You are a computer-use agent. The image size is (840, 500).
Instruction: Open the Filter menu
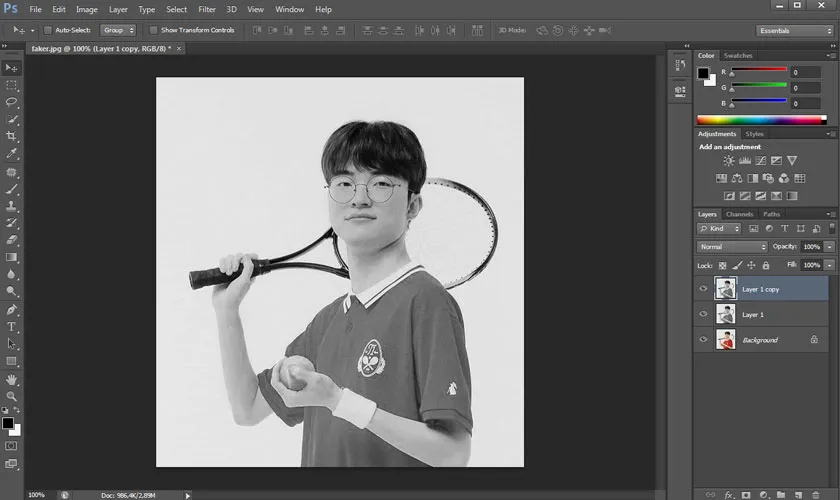[206, 9]
